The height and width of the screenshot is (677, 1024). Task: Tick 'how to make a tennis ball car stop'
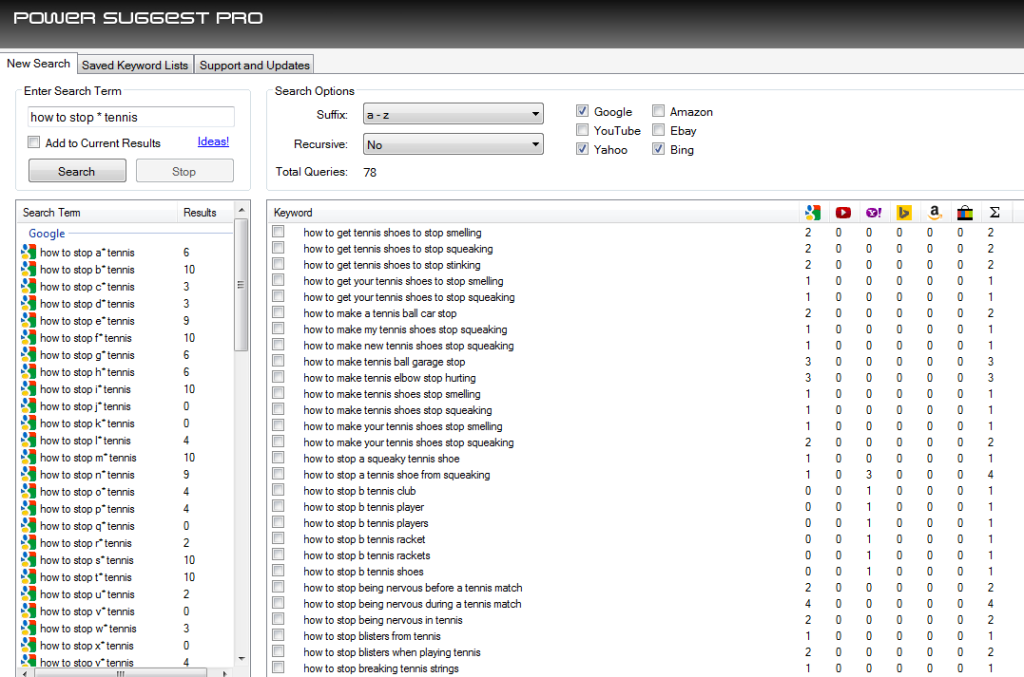tap(279, 313)
